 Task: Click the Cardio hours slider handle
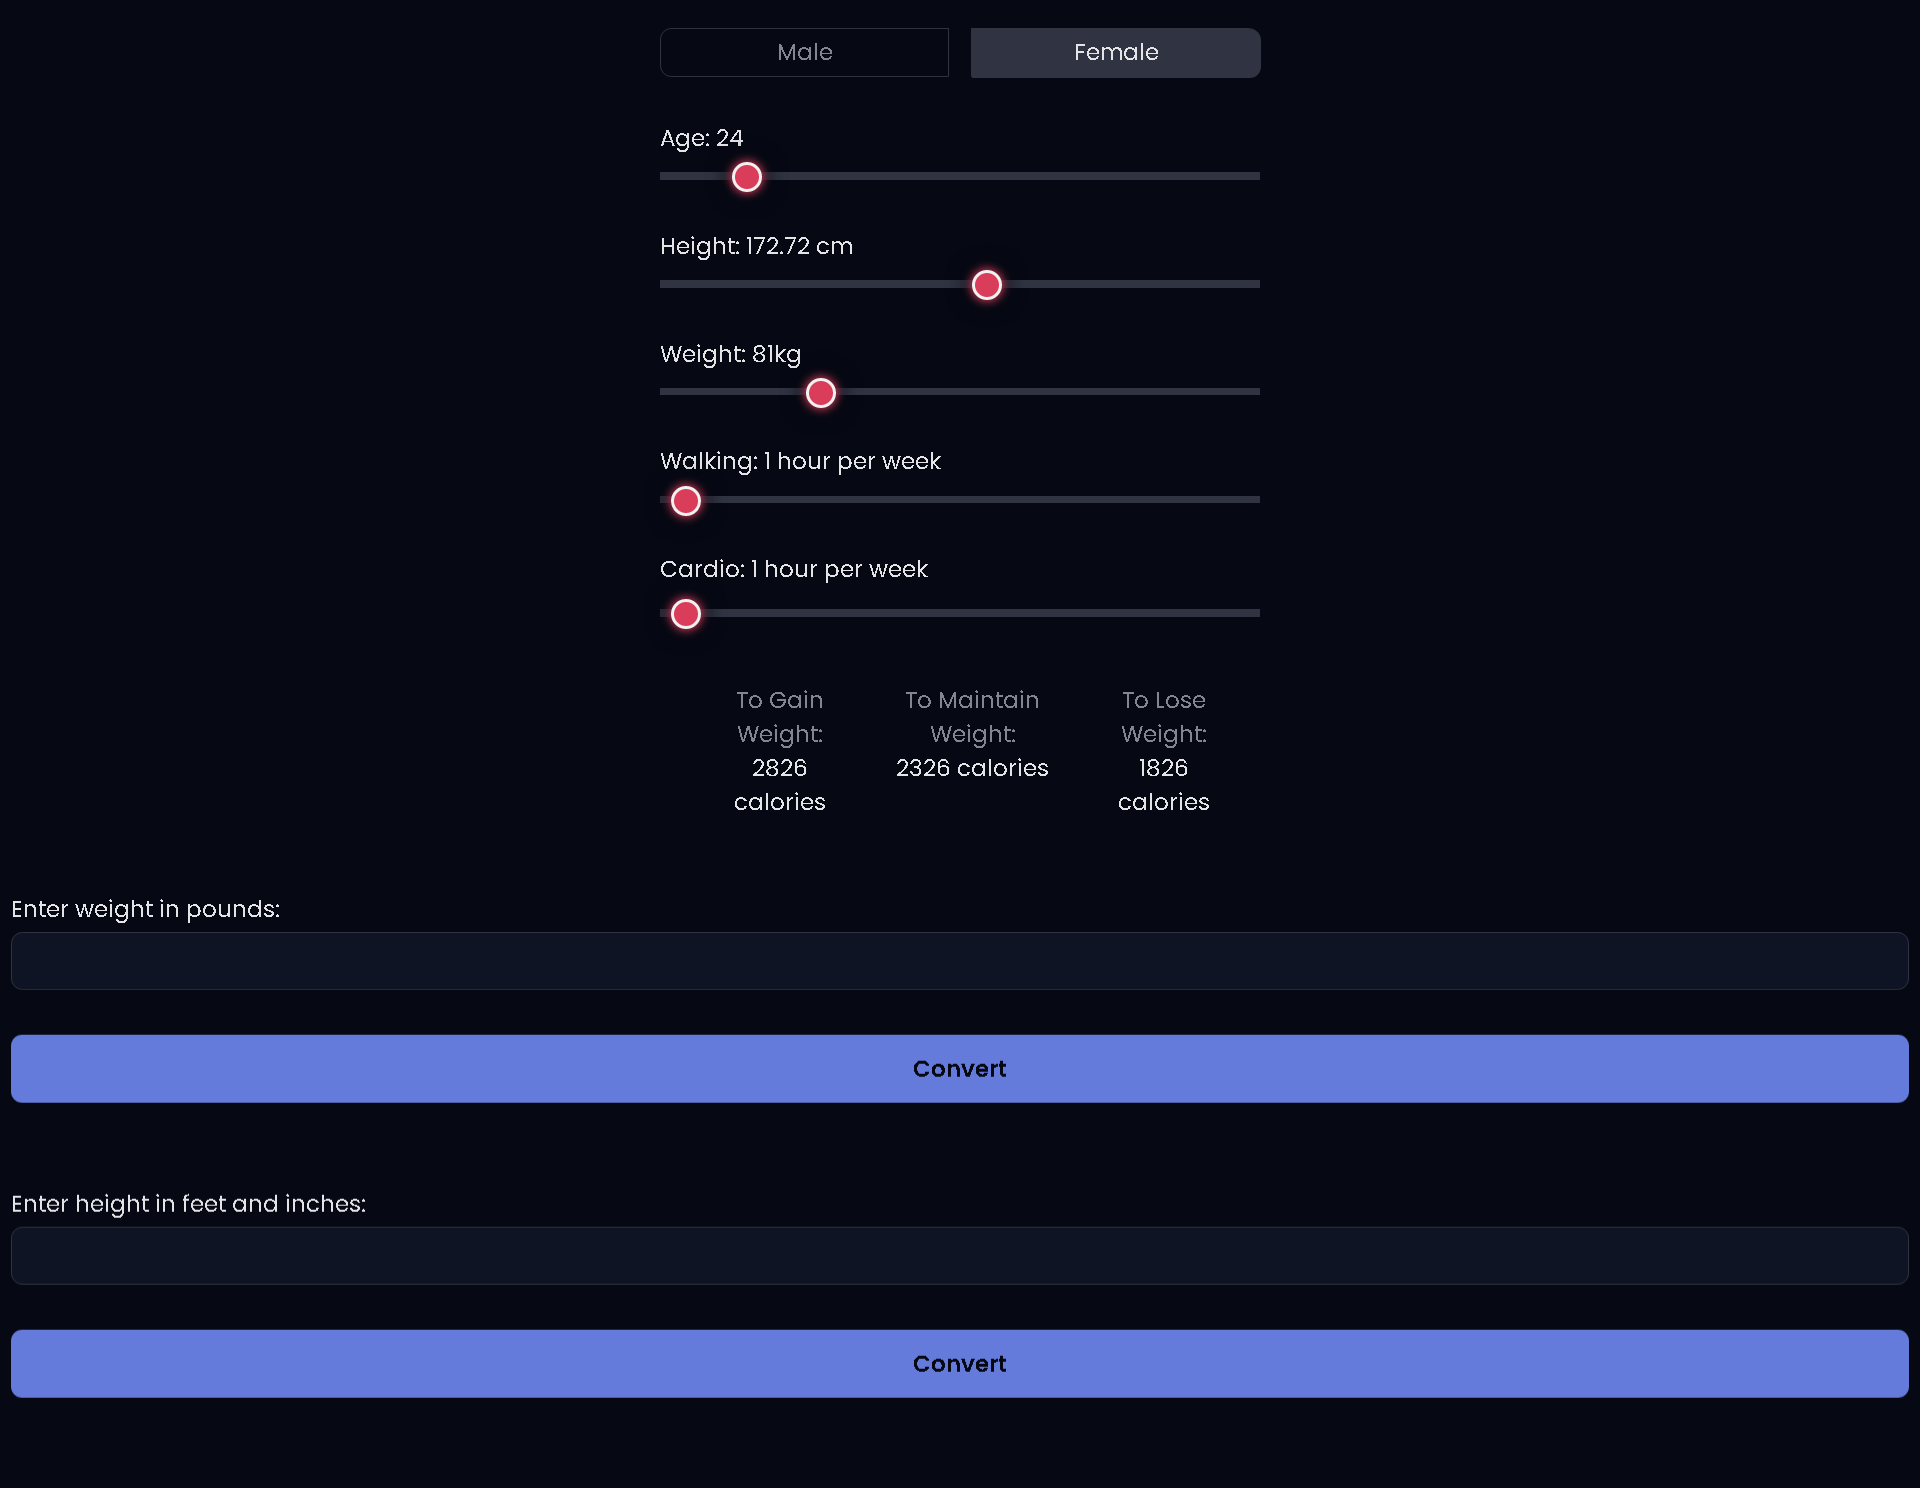685,614
